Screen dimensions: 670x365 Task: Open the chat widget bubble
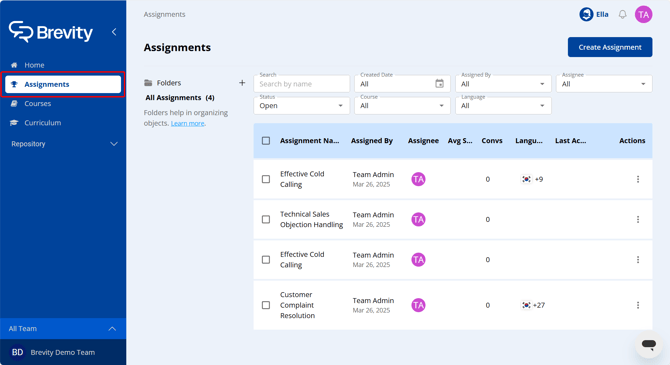[x=649, y=344]
